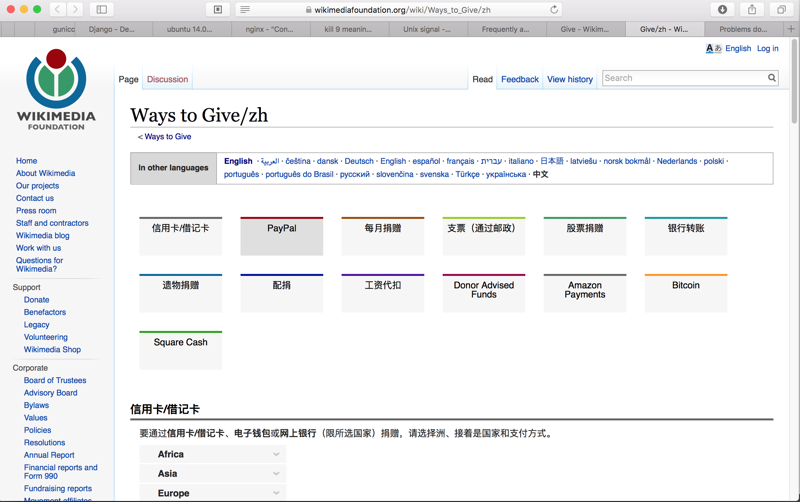The height and width of the screenshot is (502, 800).
Task: Go back with Safari's back arrow
Action: 57,9
